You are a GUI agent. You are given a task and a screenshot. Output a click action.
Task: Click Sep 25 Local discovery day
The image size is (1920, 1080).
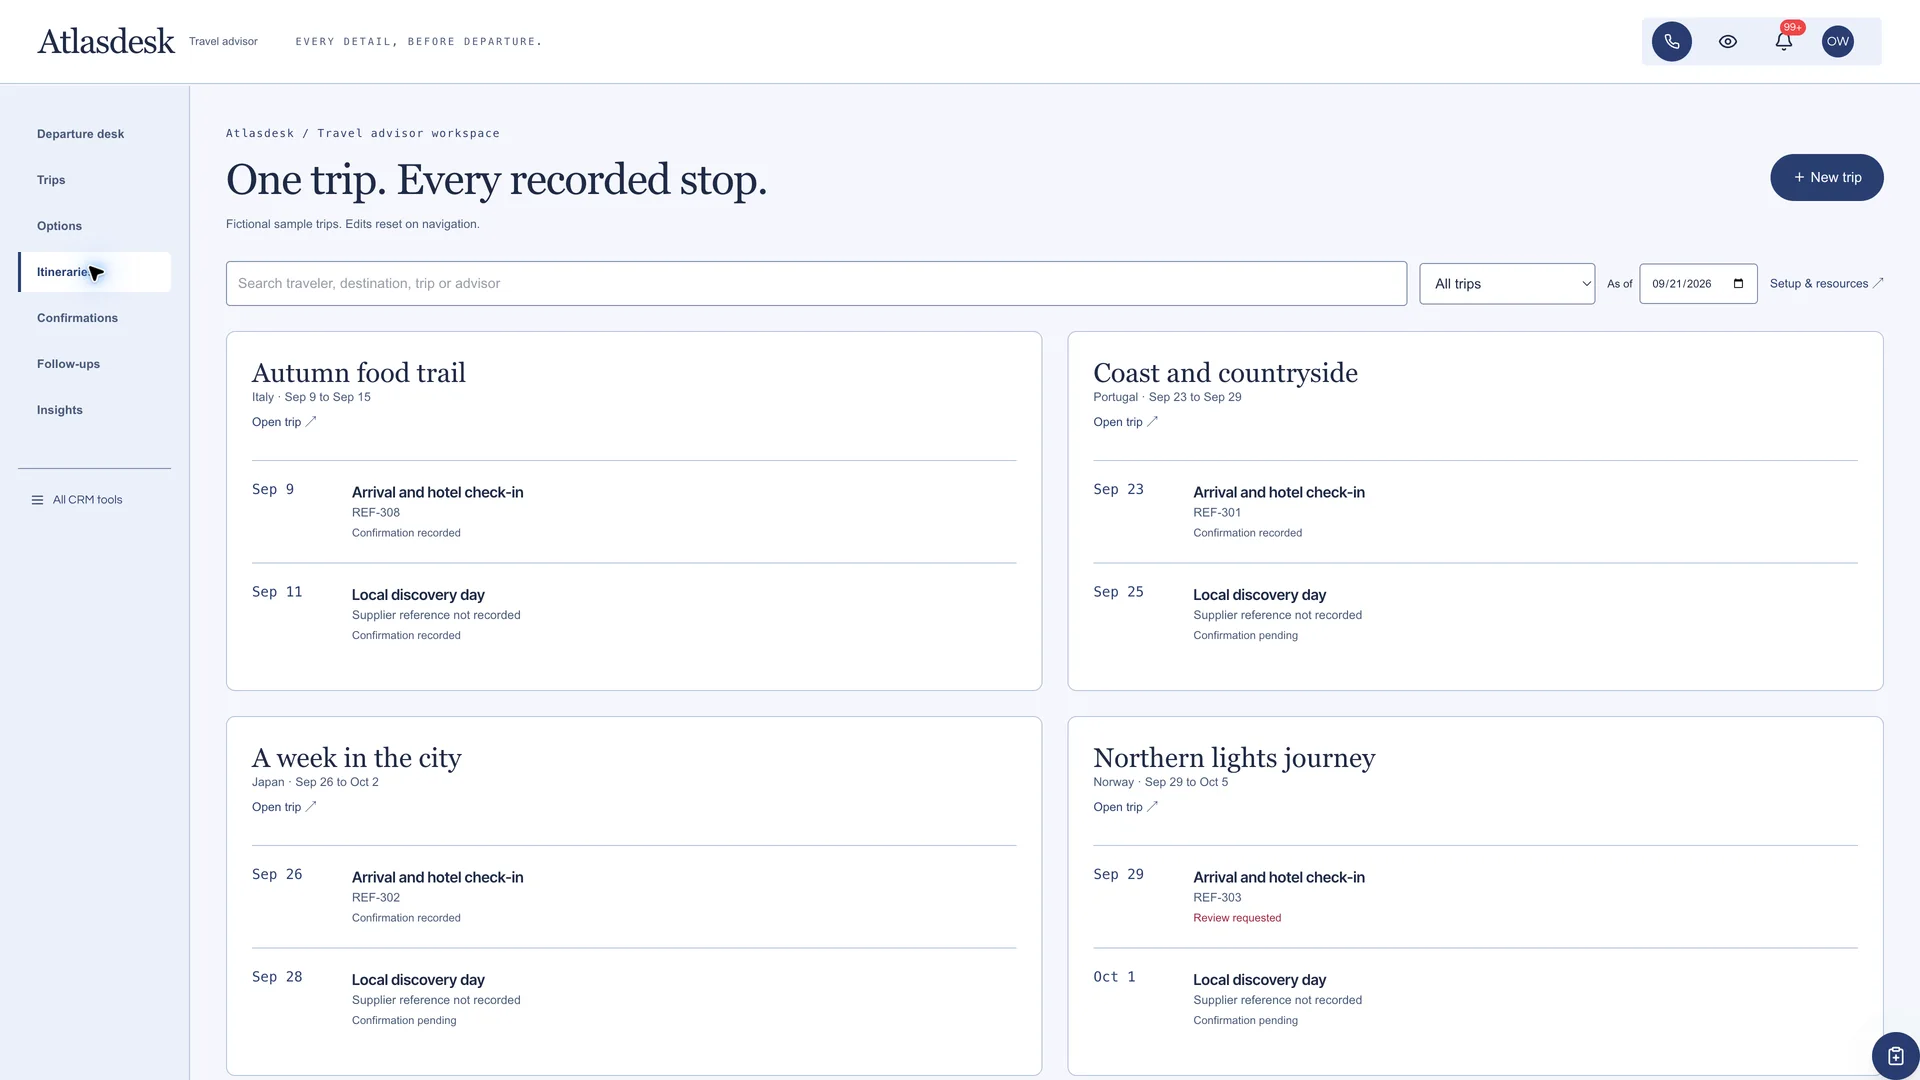point(1259,595)
